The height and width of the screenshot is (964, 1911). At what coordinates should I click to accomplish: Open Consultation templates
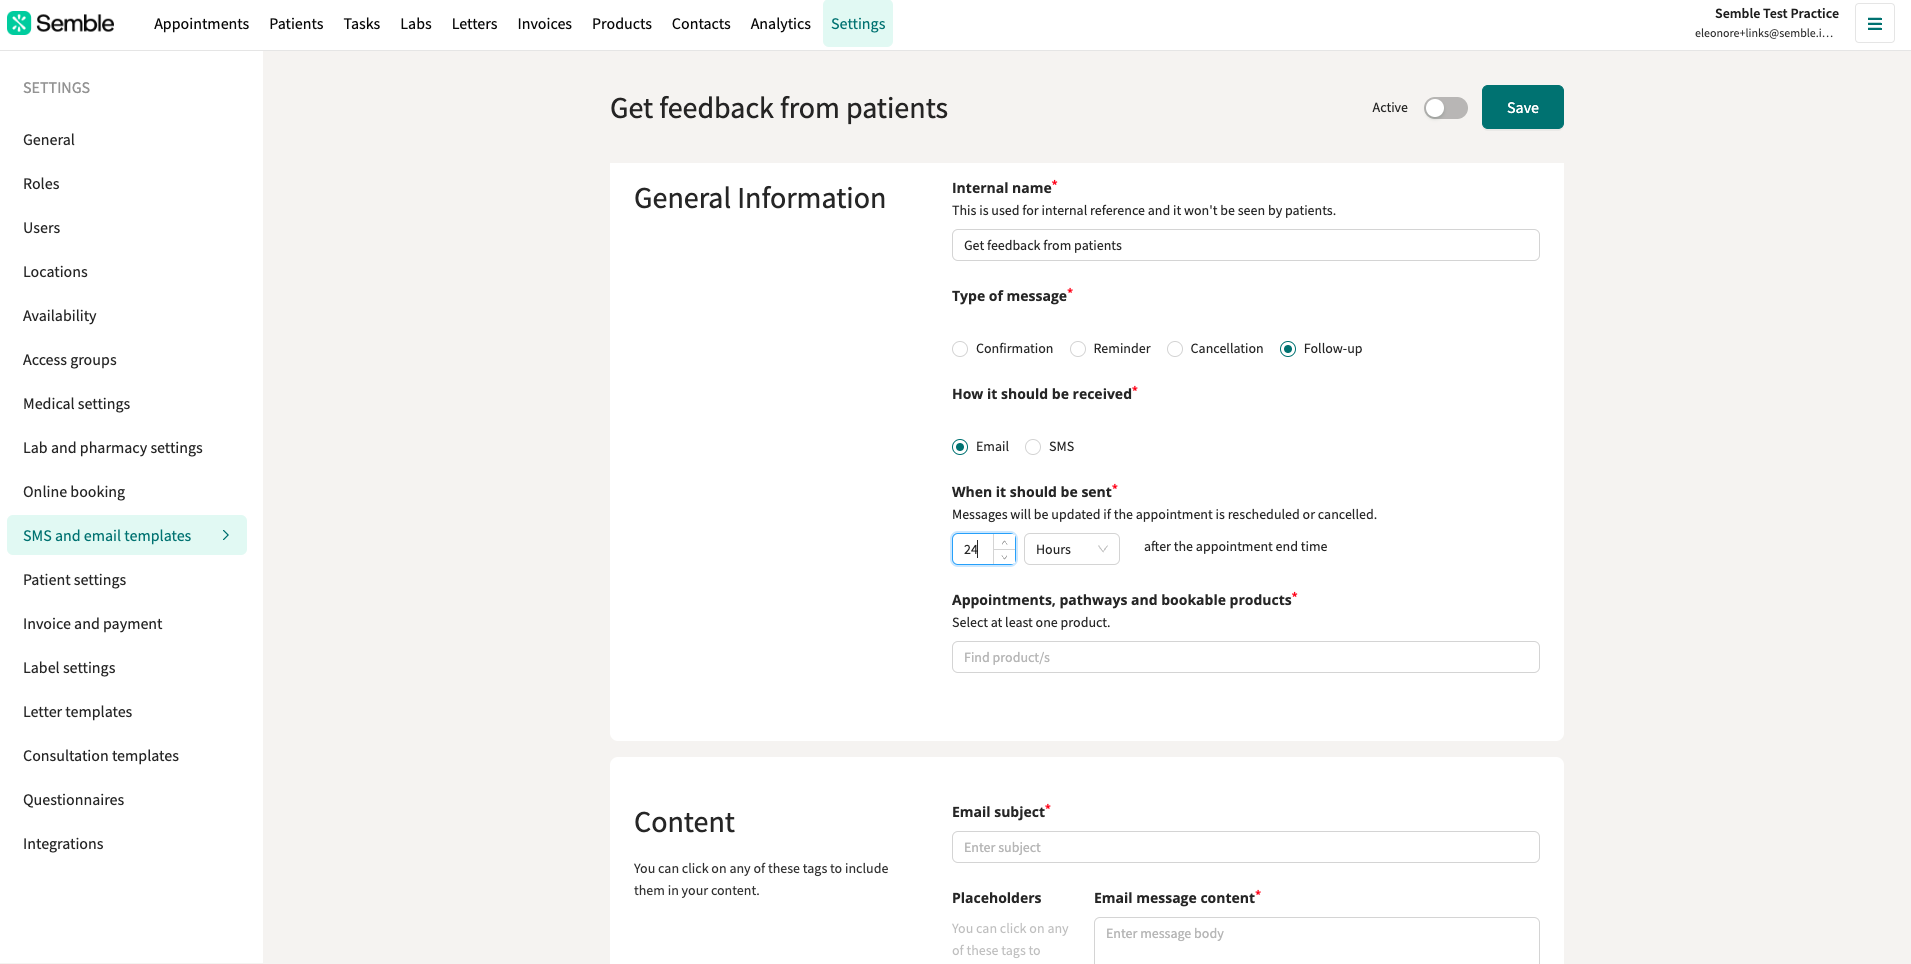click(x=101, y=756)
